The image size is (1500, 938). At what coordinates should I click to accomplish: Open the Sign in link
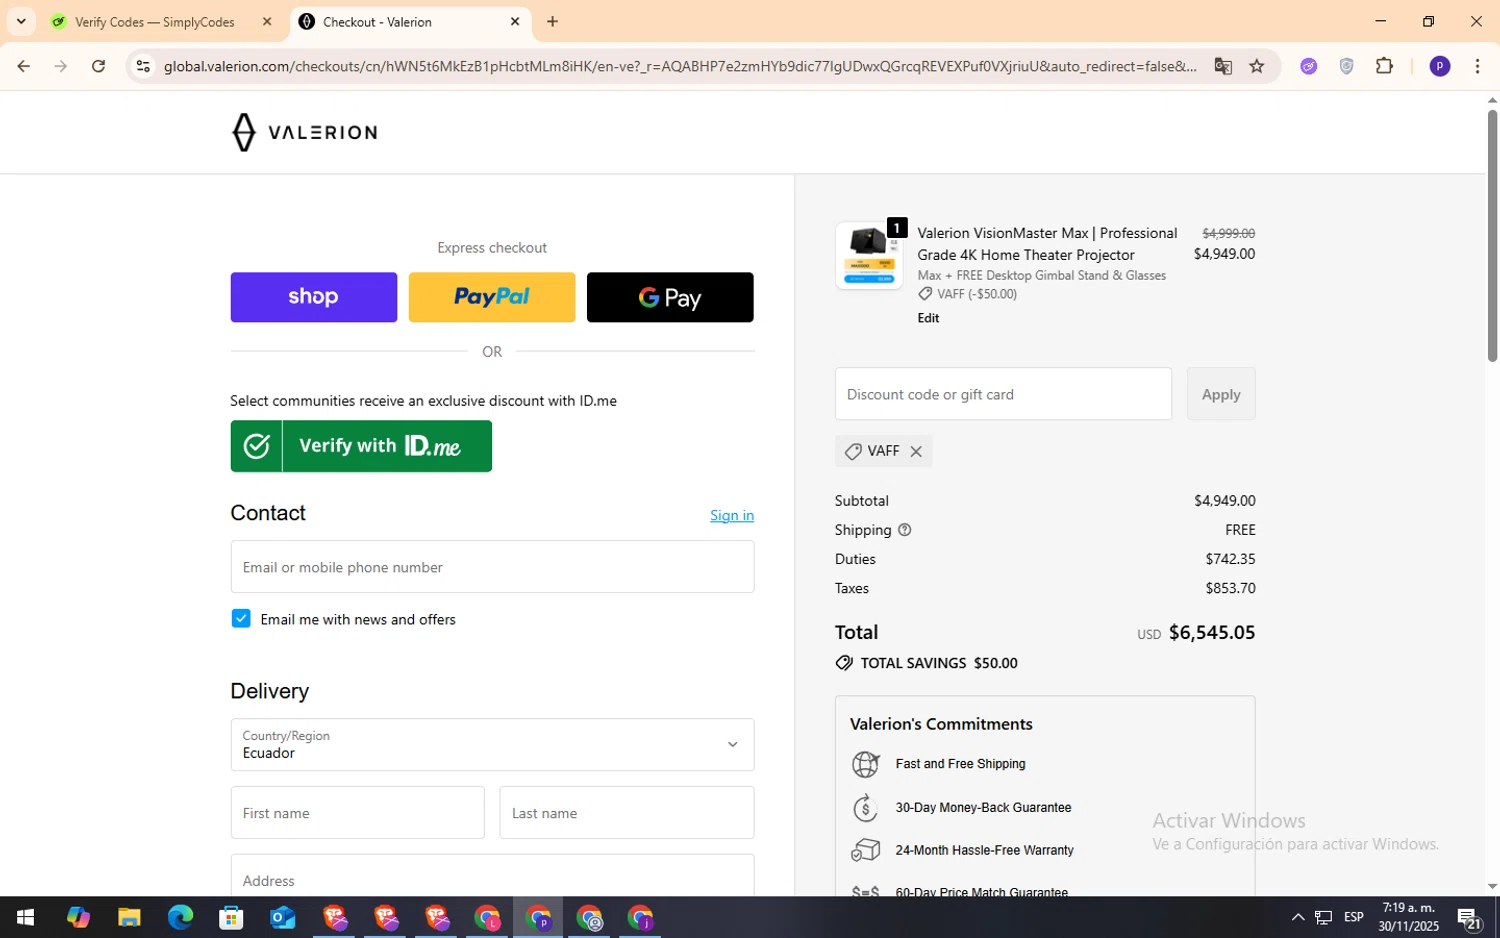(x=732, y=515)
